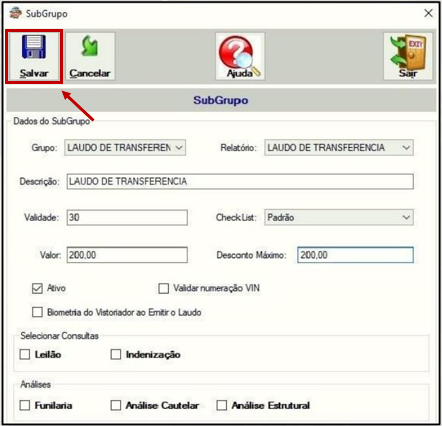
Task: Click into the Descrição text field
Action: tap(240, 182)
